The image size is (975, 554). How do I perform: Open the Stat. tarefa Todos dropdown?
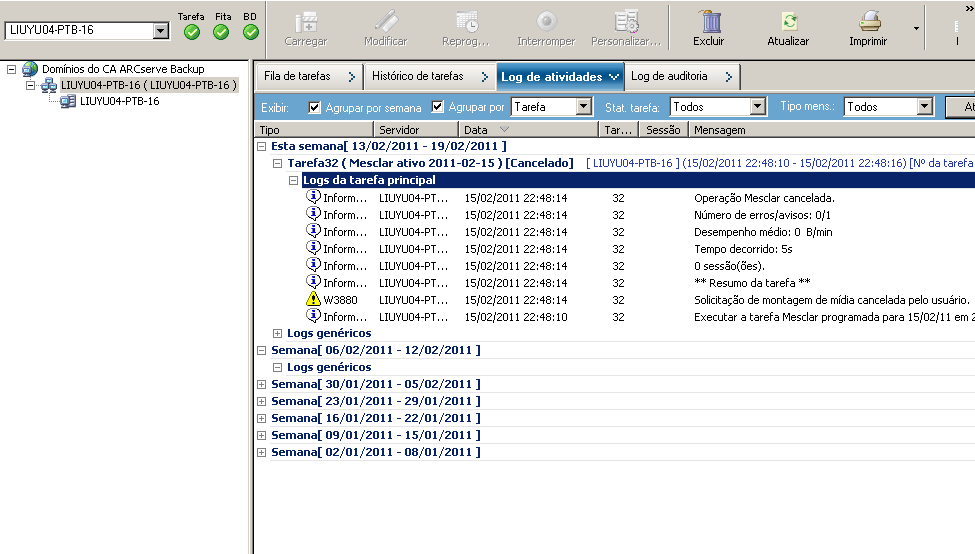(x=757, y=107)
